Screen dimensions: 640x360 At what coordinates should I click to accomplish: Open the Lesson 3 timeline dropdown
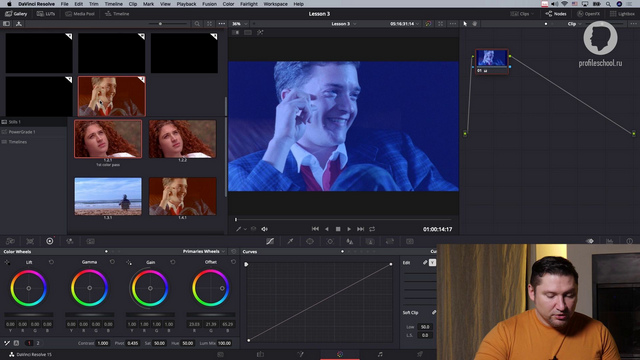click(343, 24)
